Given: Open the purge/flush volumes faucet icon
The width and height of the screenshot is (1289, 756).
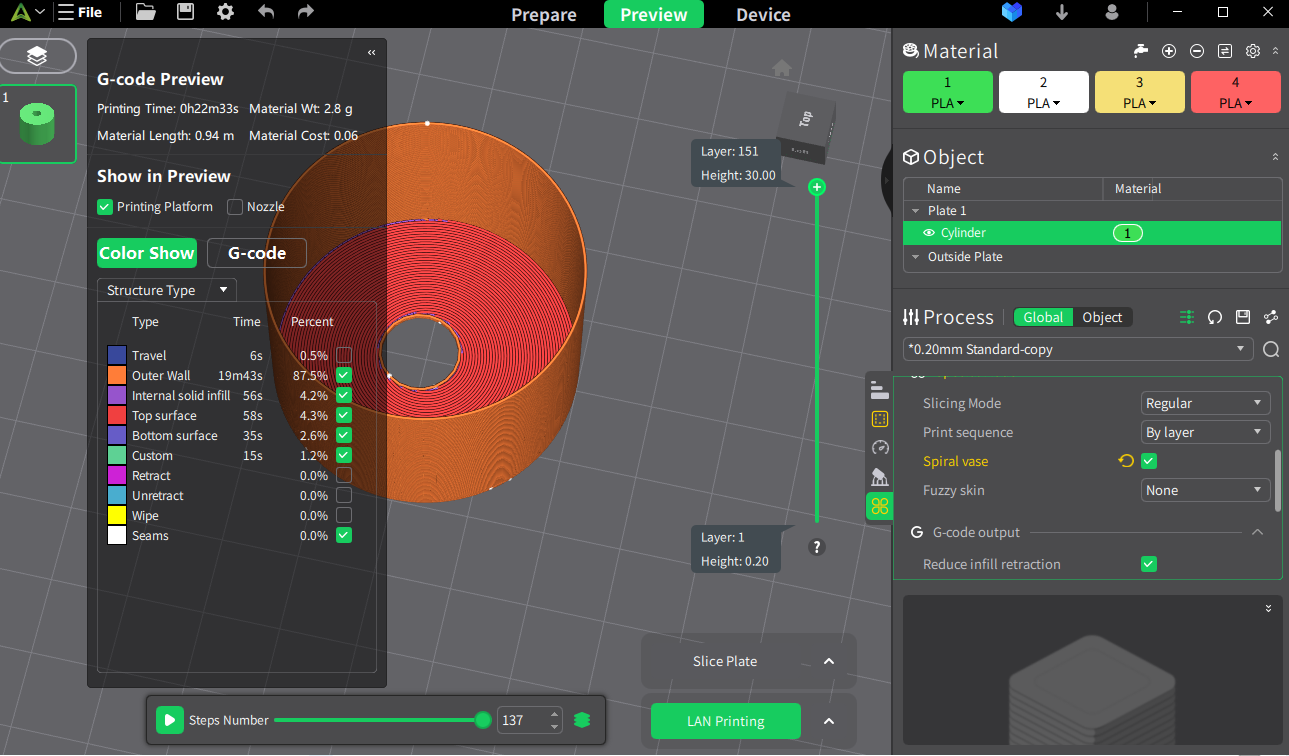Looking at the screenshot, I should [1141, 51].
